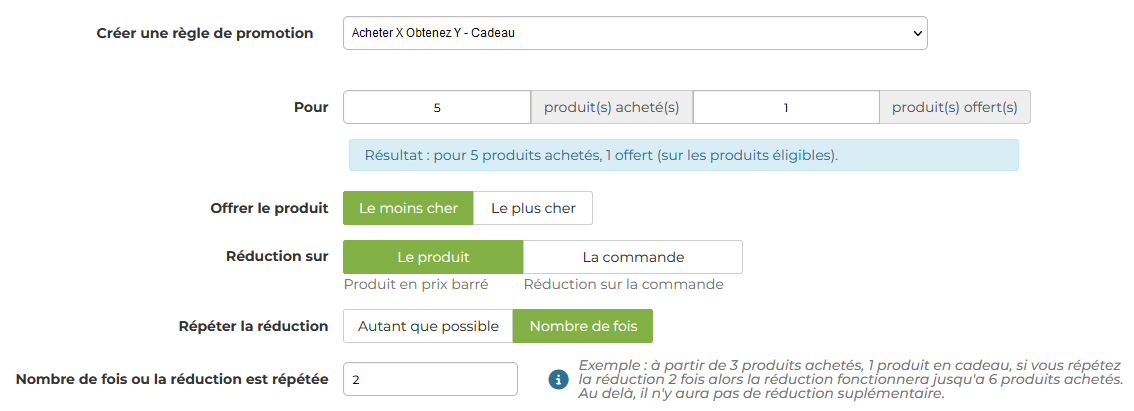Click the Créer une règle de promotion label
Screen dimensions: 1134x411
pyautogui.click(x=205, y=33)
